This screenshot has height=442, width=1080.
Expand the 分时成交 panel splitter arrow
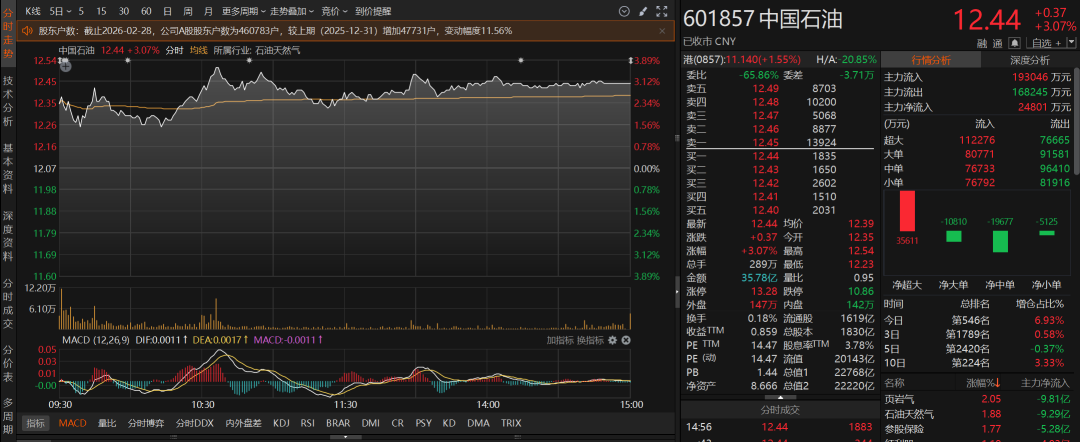(x=780, y=397)
